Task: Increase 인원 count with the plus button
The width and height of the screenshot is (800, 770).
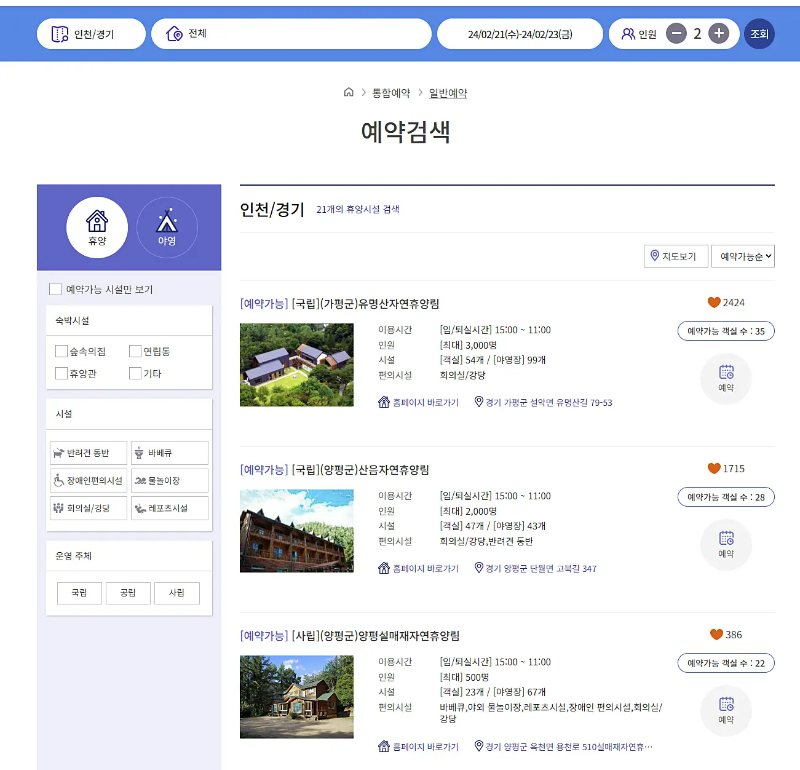Action: [719, 33]
